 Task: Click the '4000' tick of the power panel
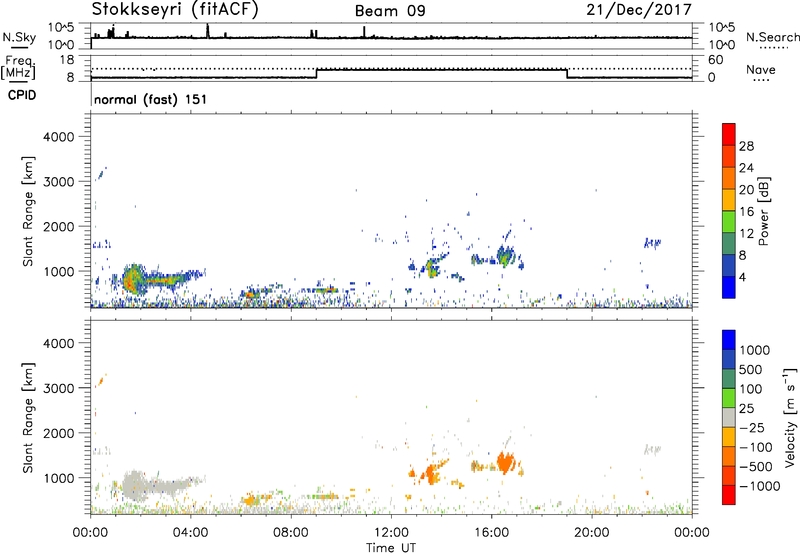click(59, 137)
